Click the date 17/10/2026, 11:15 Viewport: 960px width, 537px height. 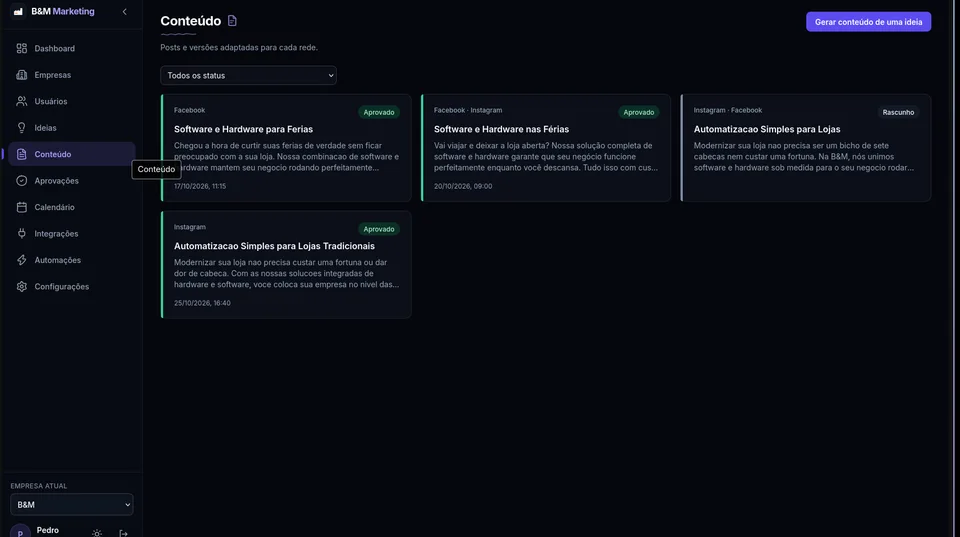[x=200, y=186]
